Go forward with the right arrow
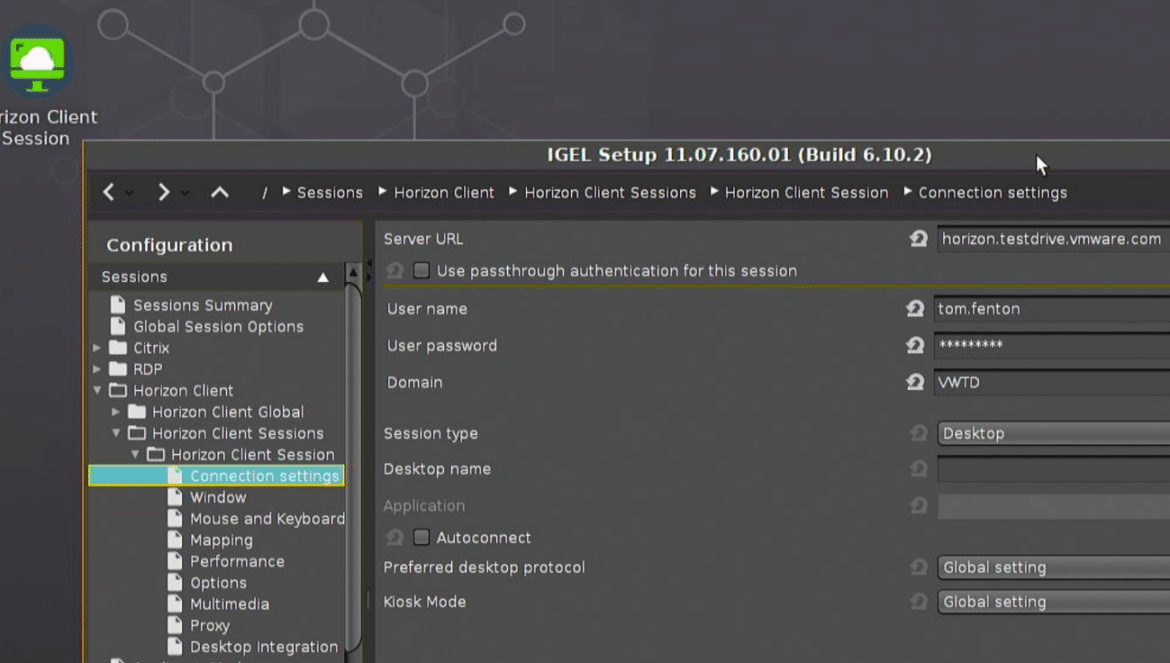Screen dimensions: 1170x663 [163, 192]
